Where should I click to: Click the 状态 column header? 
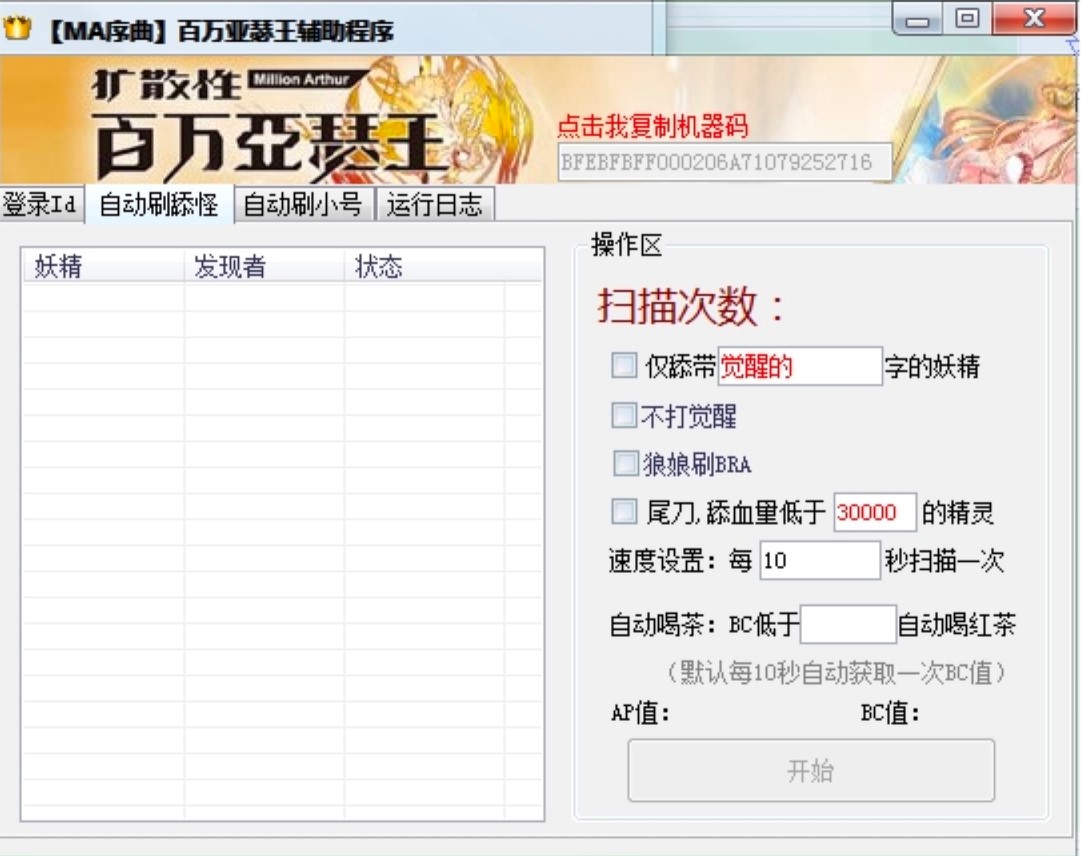pos(424,266)
